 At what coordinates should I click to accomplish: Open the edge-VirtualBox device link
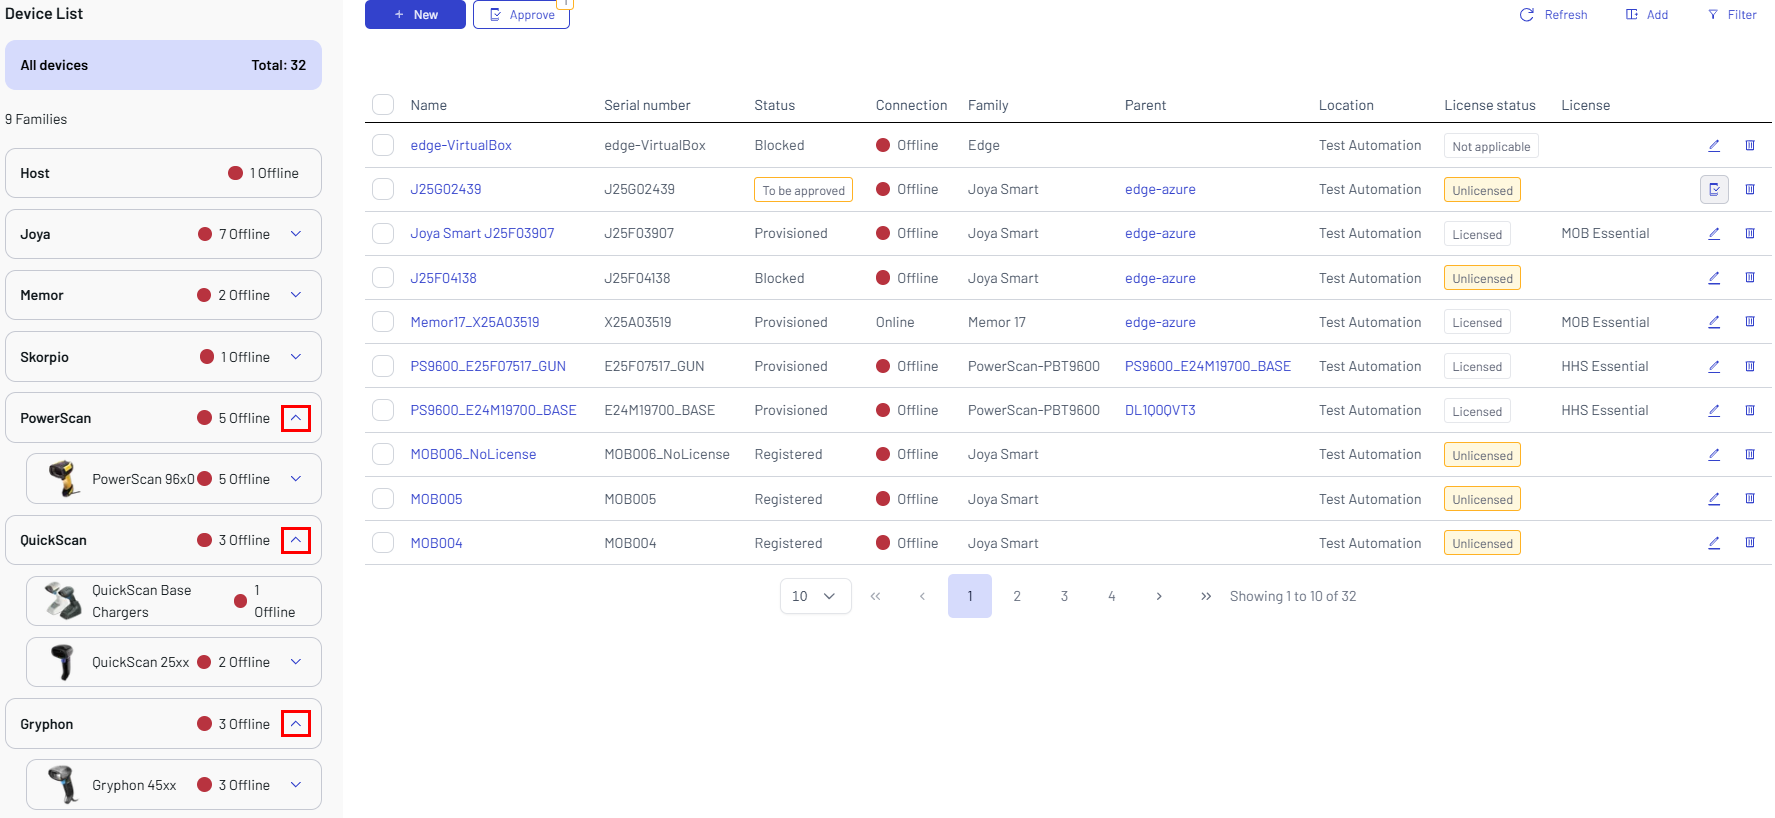[461, 145]
